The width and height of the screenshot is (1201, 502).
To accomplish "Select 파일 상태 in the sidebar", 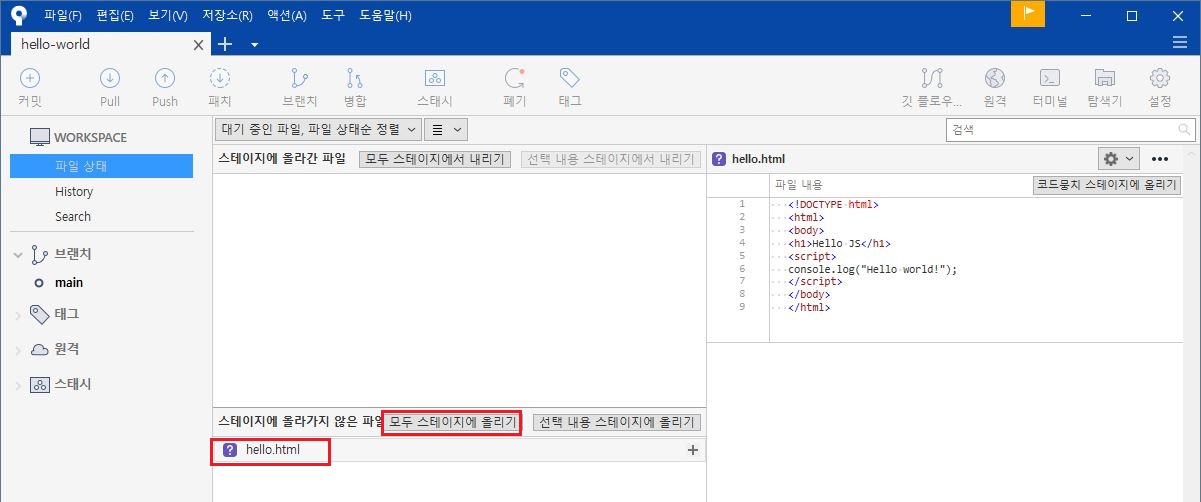I will 101,166.
